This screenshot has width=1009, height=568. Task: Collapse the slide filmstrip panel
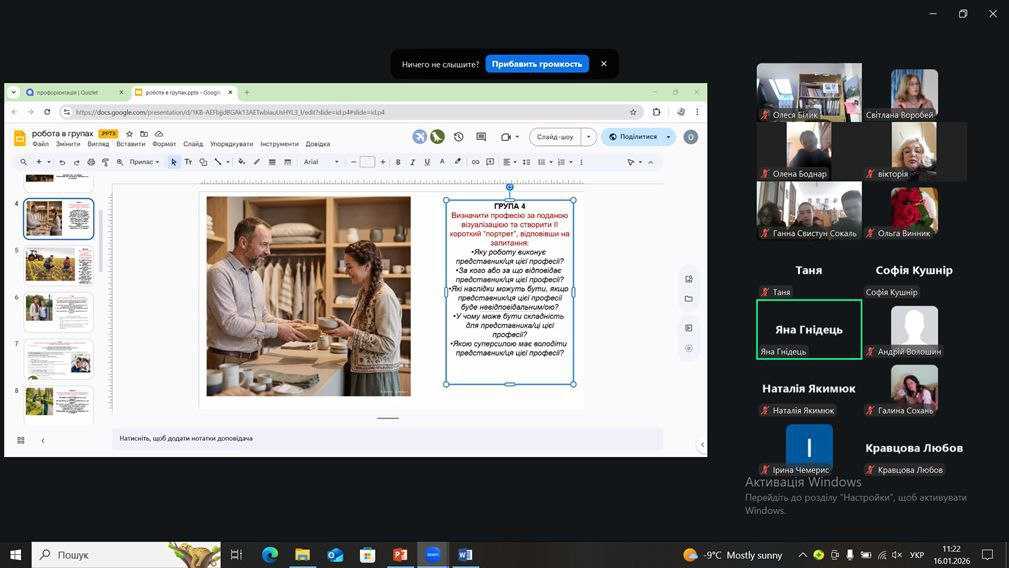[42, 440]
